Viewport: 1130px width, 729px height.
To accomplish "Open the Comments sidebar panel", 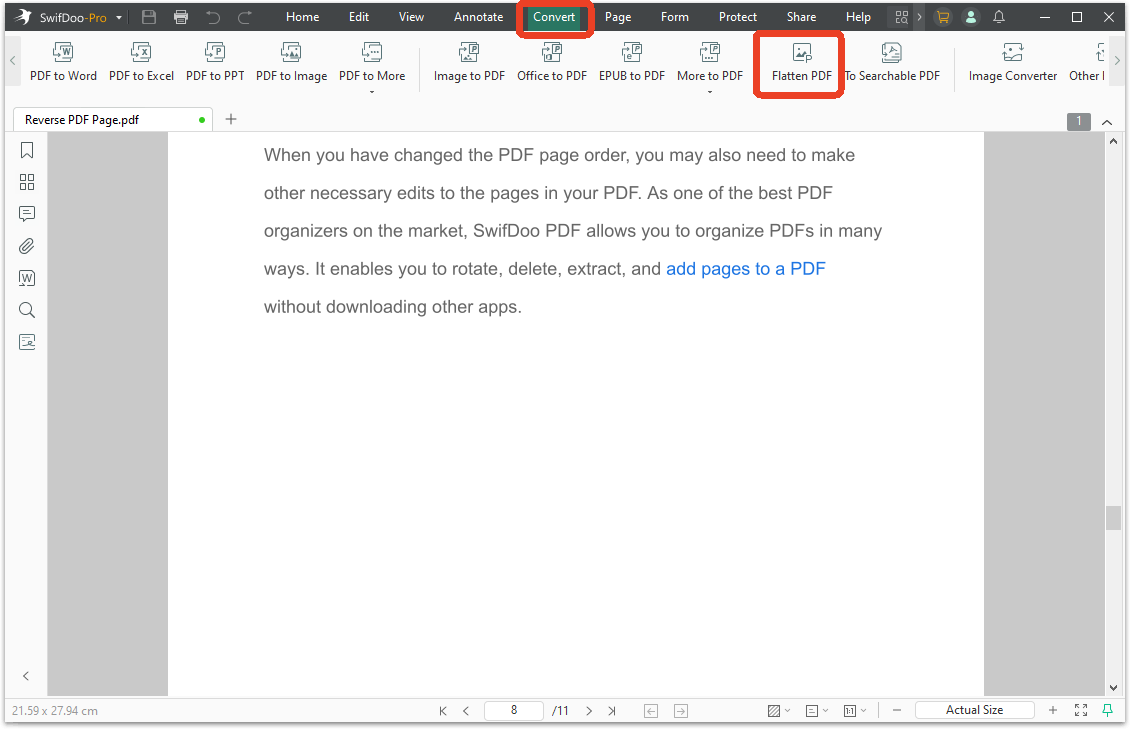I will tap(27, 214).
